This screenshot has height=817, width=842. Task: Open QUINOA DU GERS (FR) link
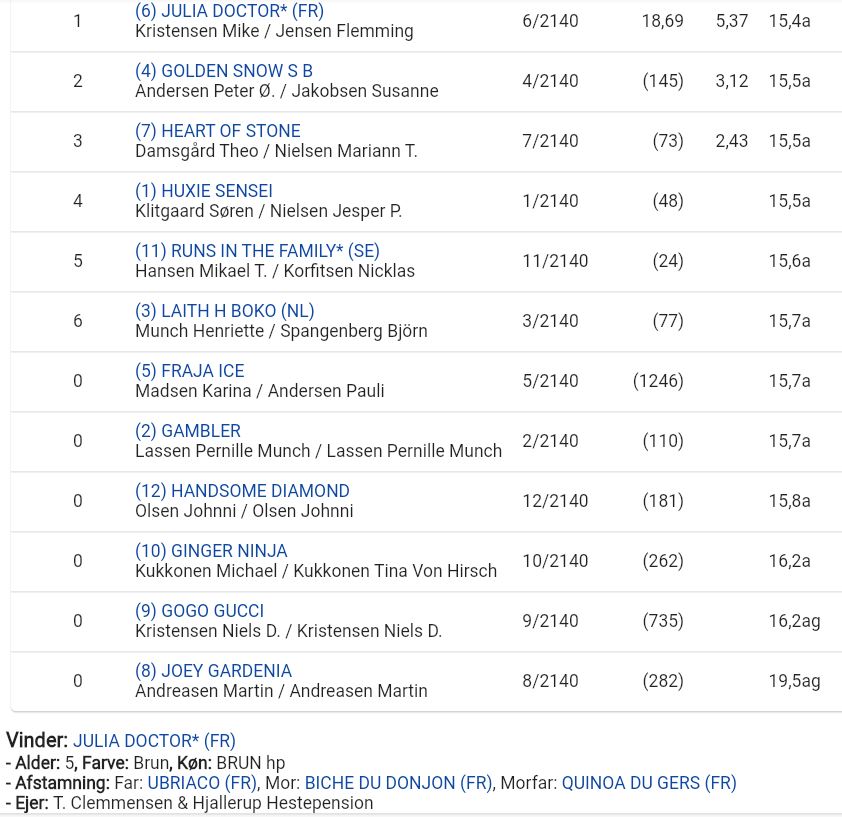(649, 783)
